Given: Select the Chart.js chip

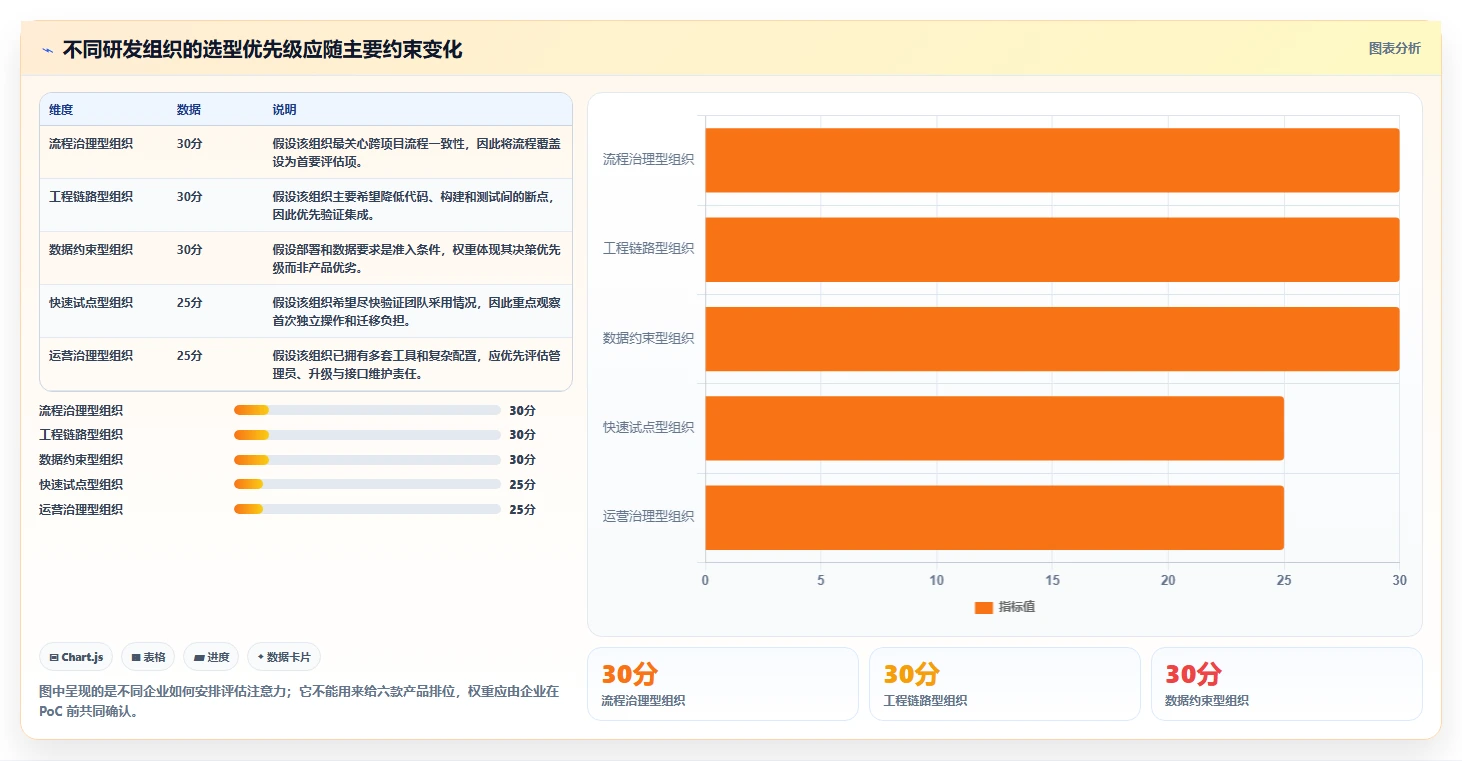Looking at the screenshot, I should 77,657.
